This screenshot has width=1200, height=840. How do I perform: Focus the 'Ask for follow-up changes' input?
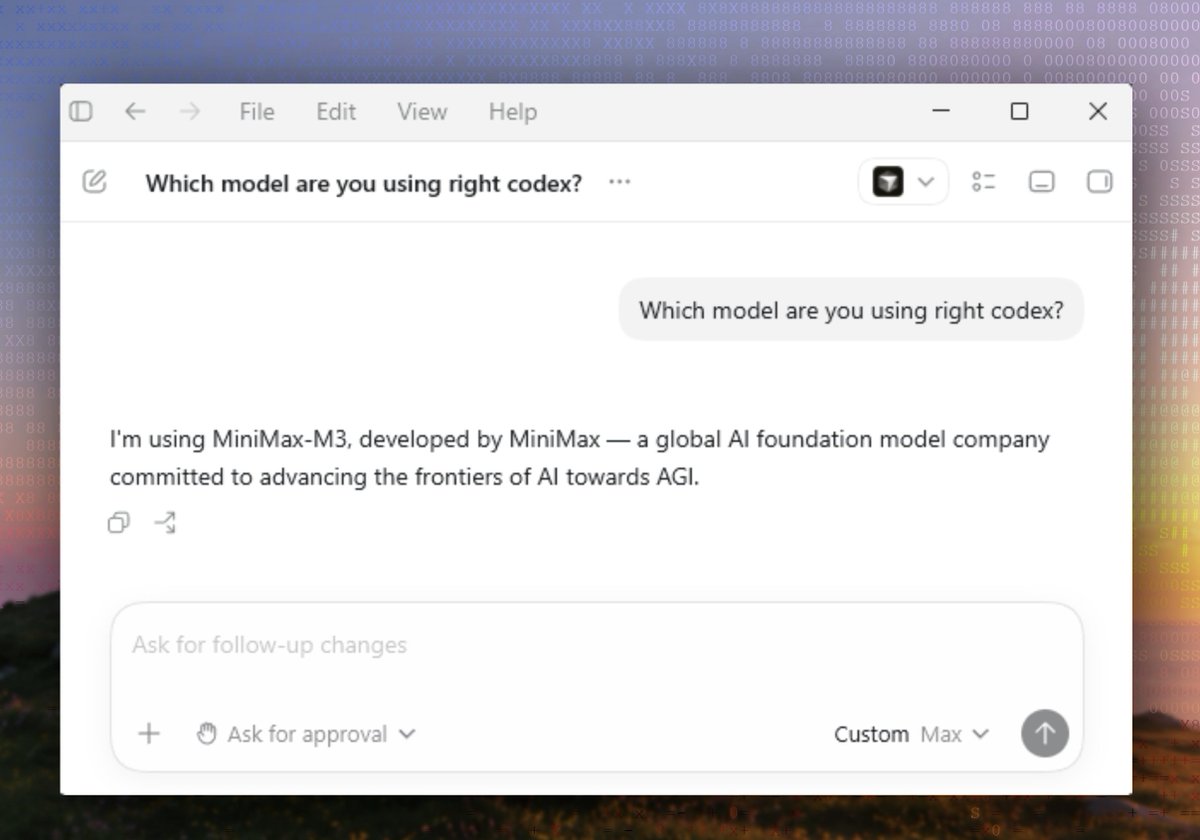click(x=597, y=646)
